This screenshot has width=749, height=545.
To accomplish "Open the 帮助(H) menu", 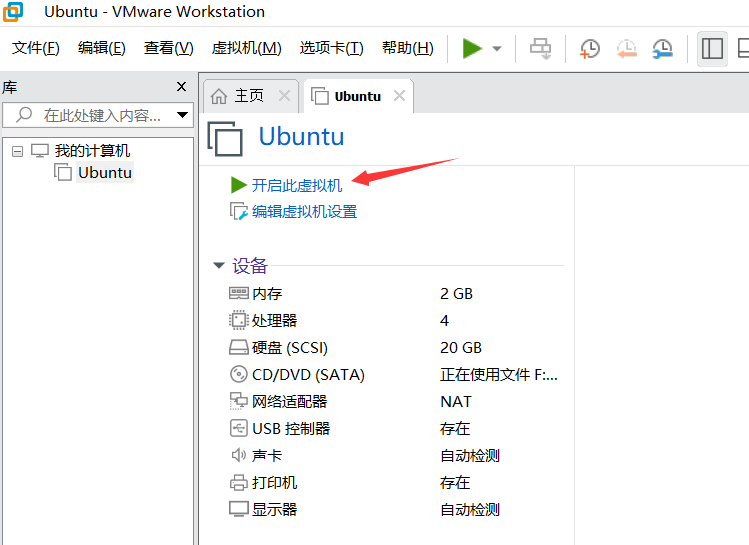I will coord(407,48).
